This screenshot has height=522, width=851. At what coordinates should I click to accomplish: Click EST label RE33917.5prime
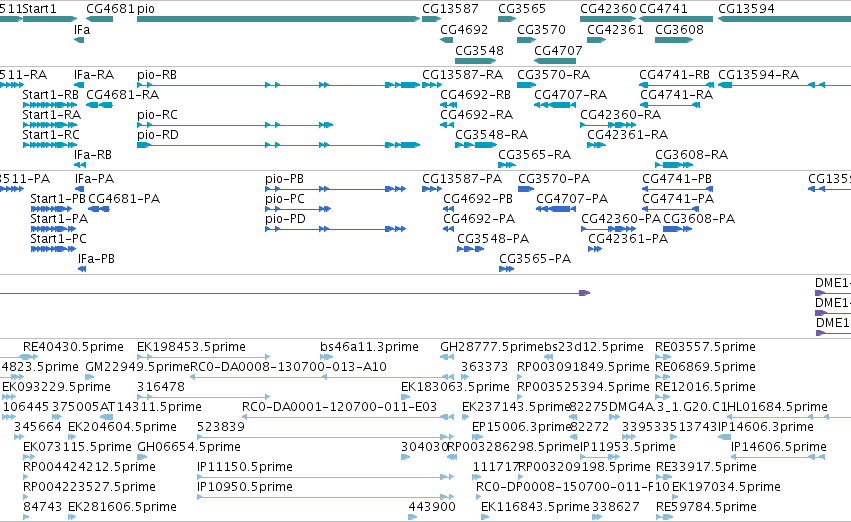[706, 467]
